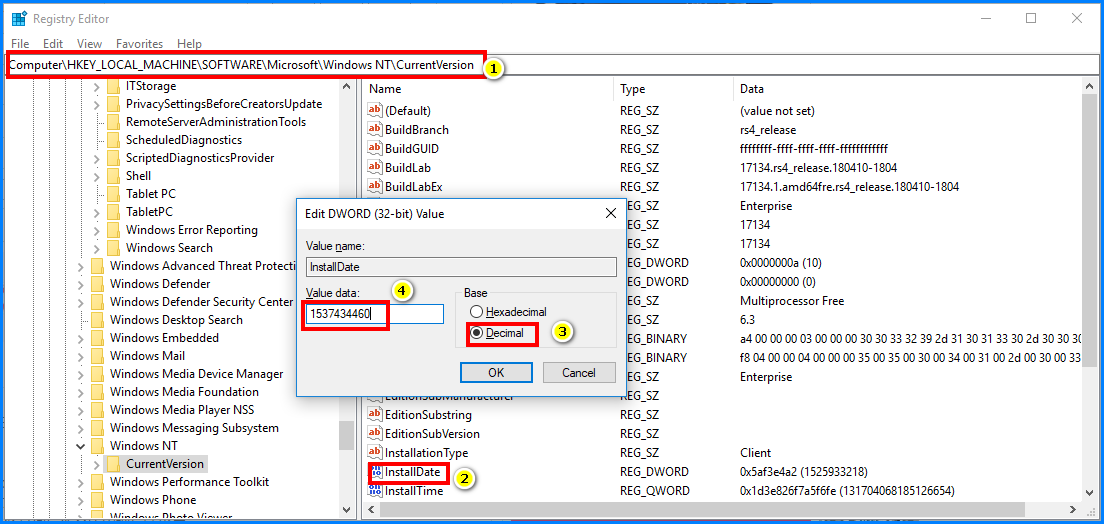Click the RemoteServerAdministrationTools folder icon

(x=113, y=122)
